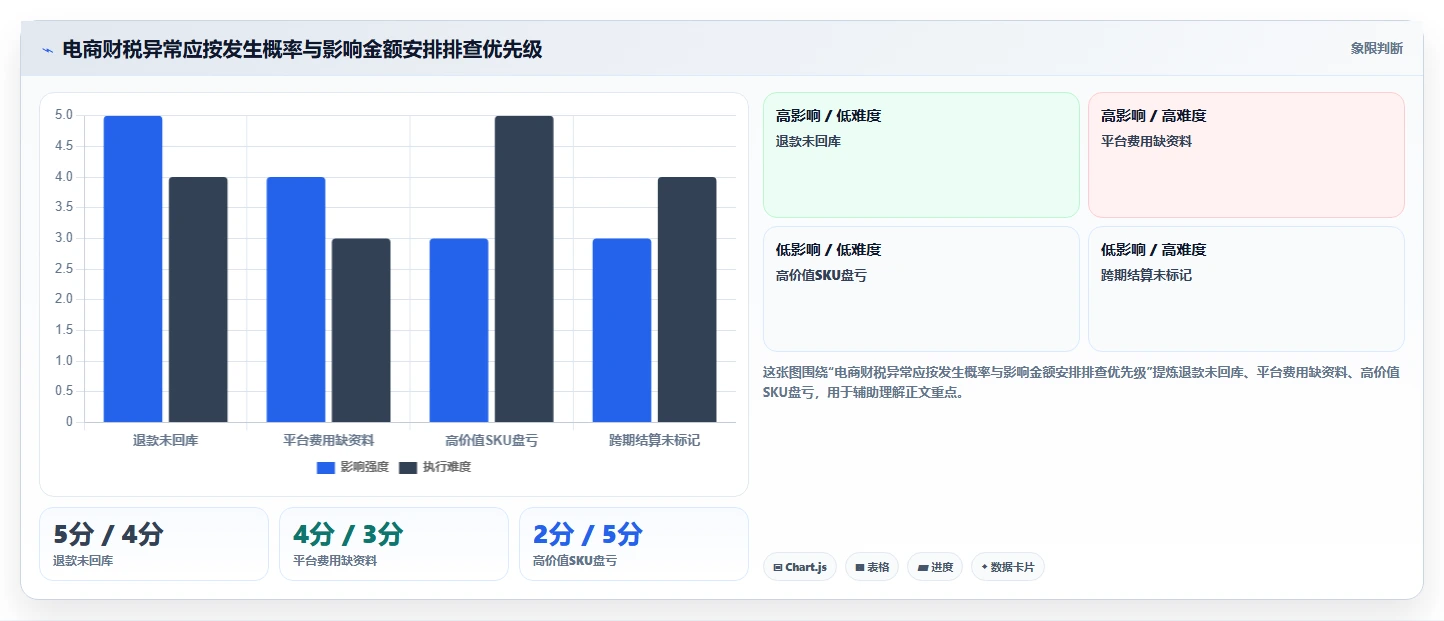
Task: Click the 5分 / 4分 data card
Action: (x=154, y=544)
